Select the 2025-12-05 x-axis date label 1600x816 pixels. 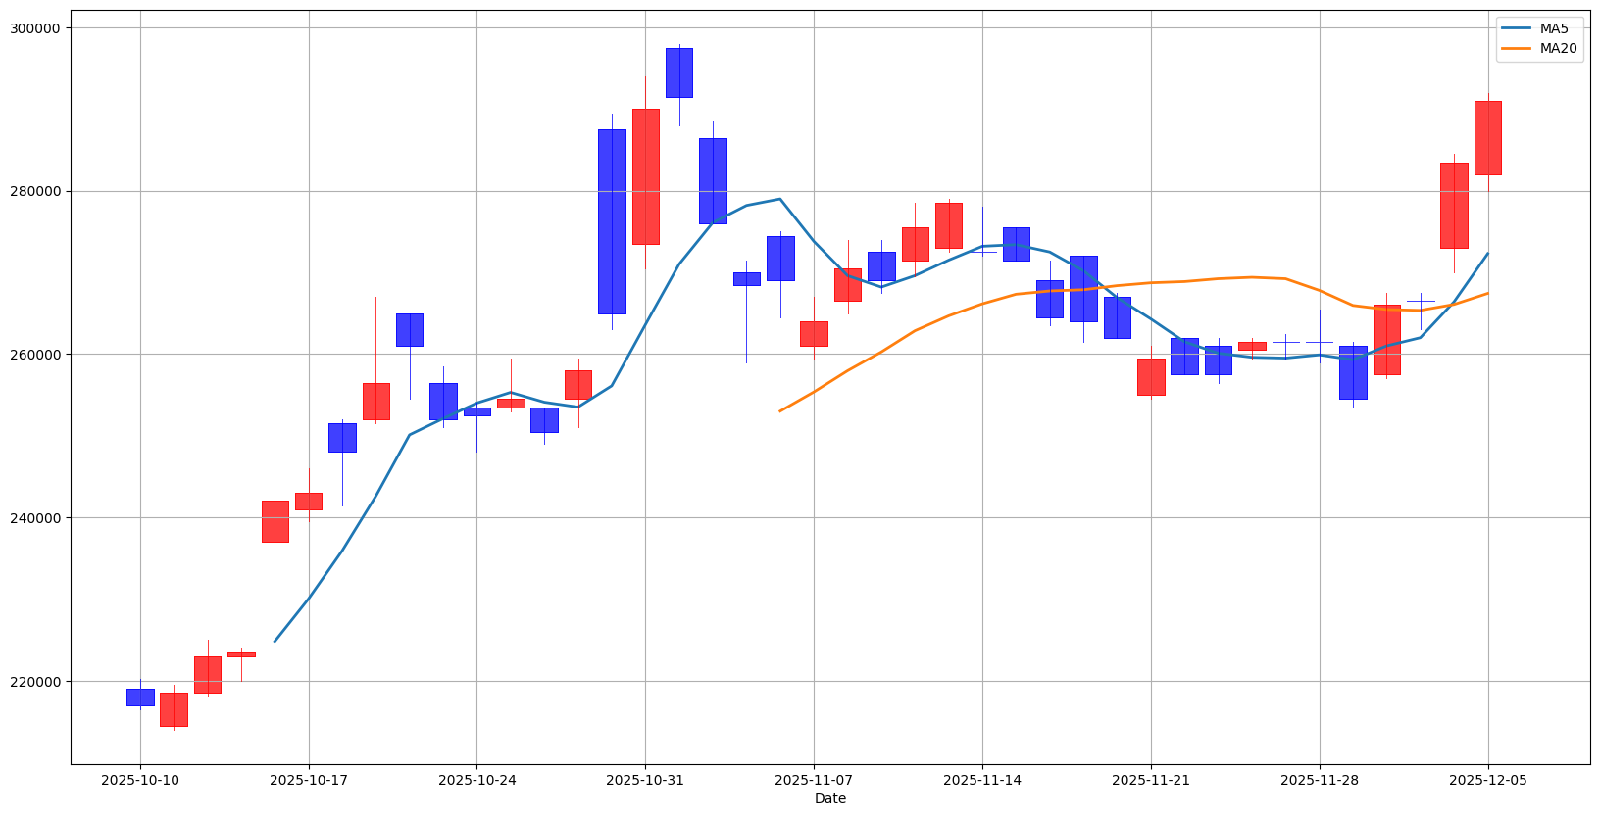1488,780
